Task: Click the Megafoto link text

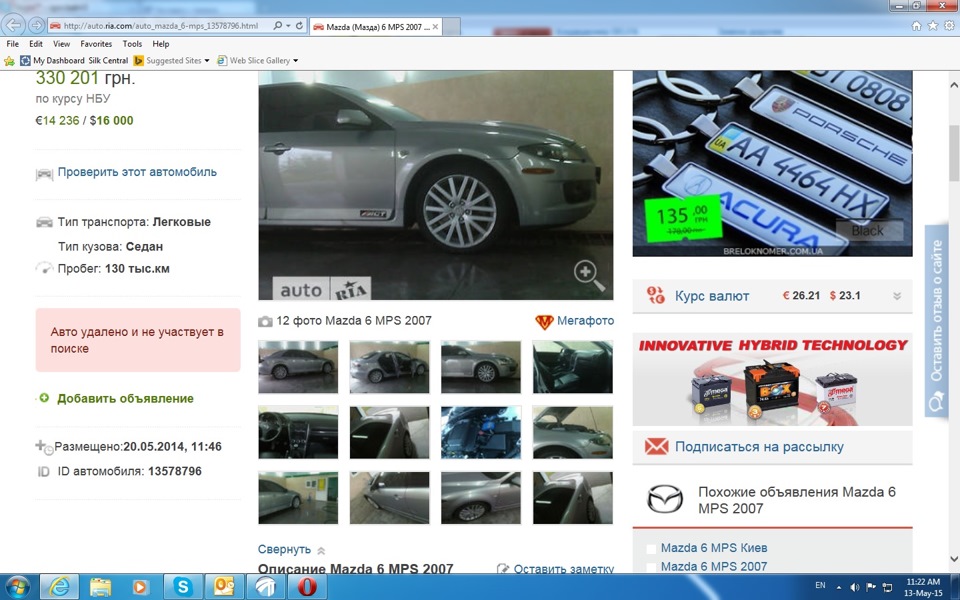Action: [585, 321]
